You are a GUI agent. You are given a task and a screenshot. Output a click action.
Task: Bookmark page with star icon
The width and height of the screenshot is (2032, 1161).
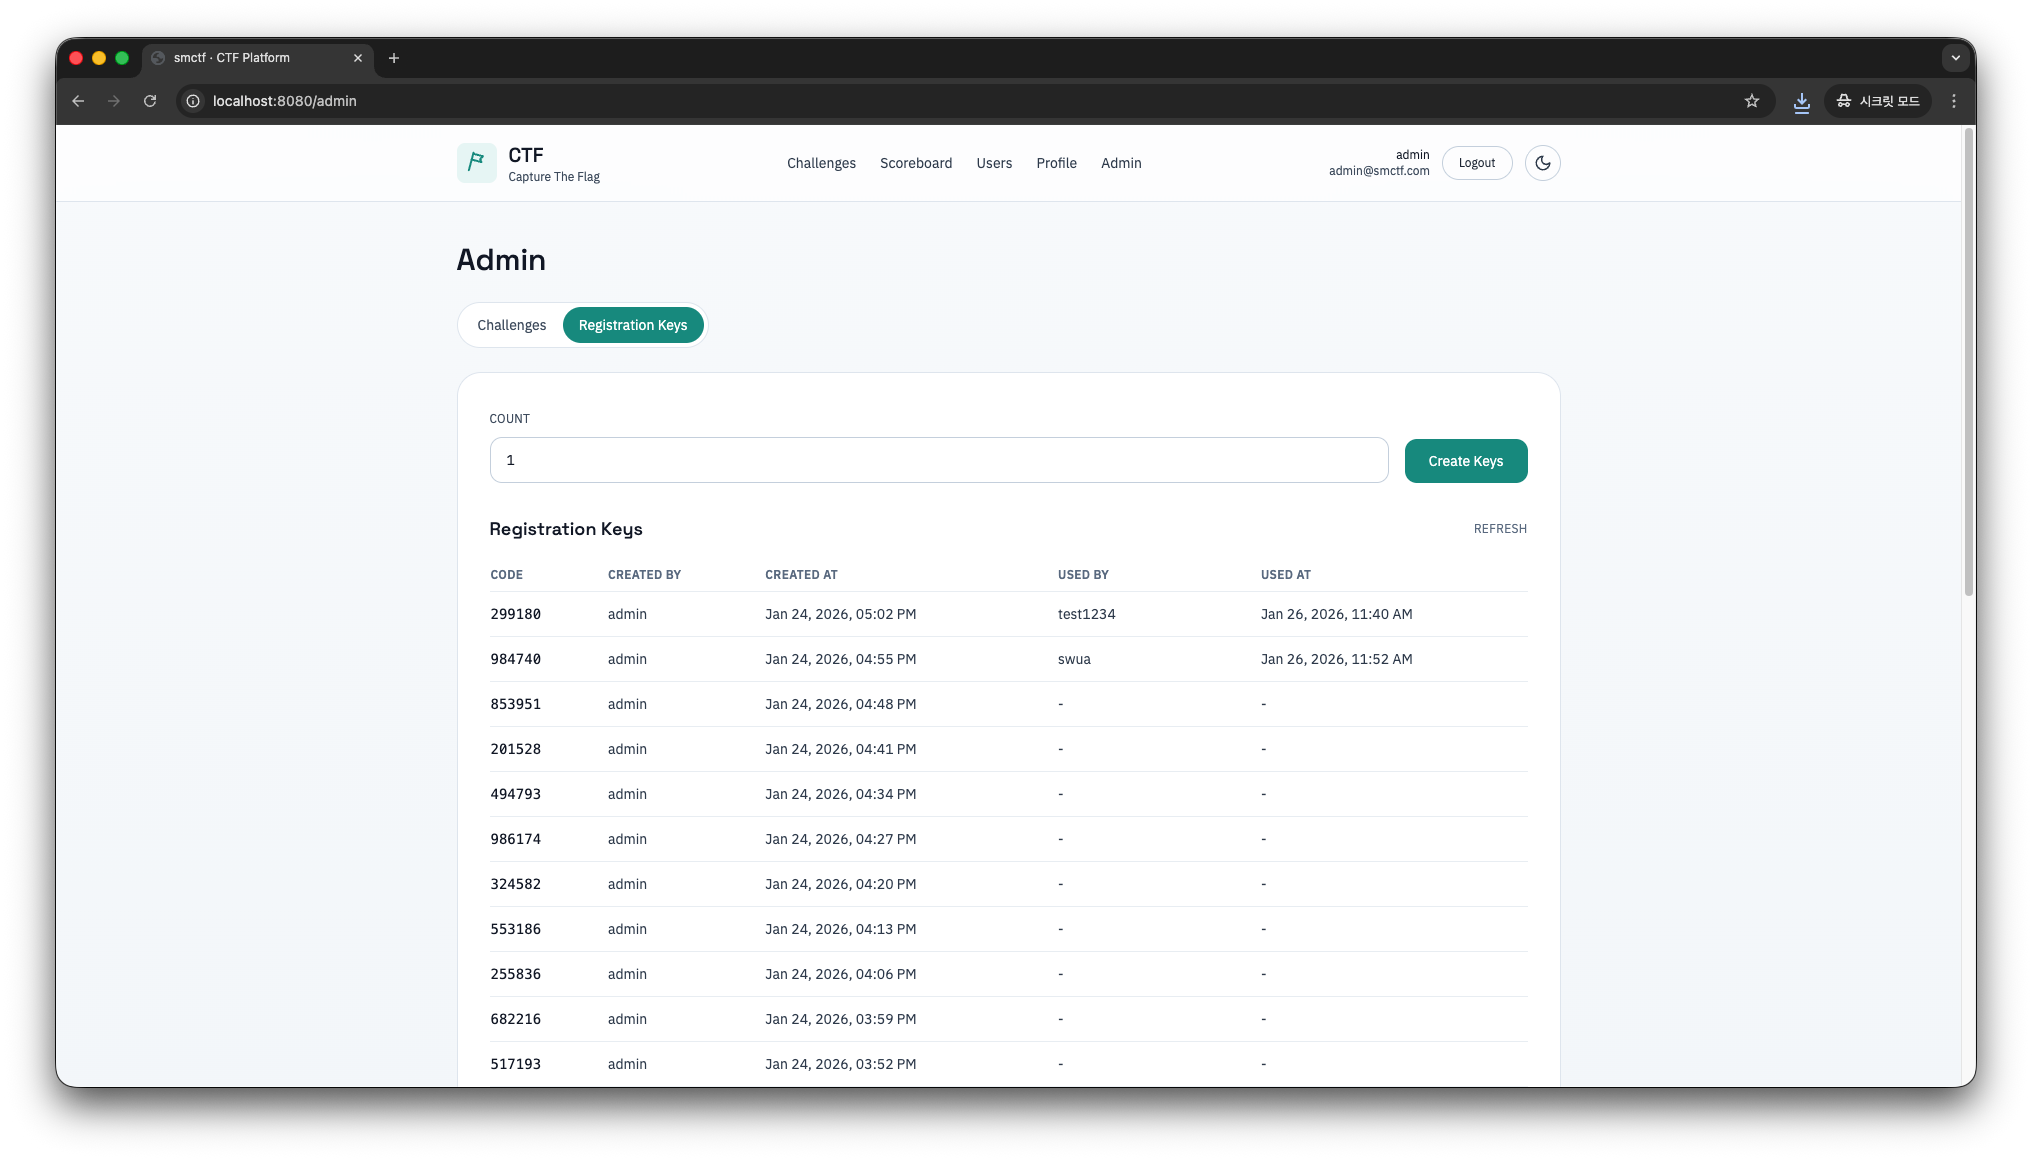click(1751, 101)
